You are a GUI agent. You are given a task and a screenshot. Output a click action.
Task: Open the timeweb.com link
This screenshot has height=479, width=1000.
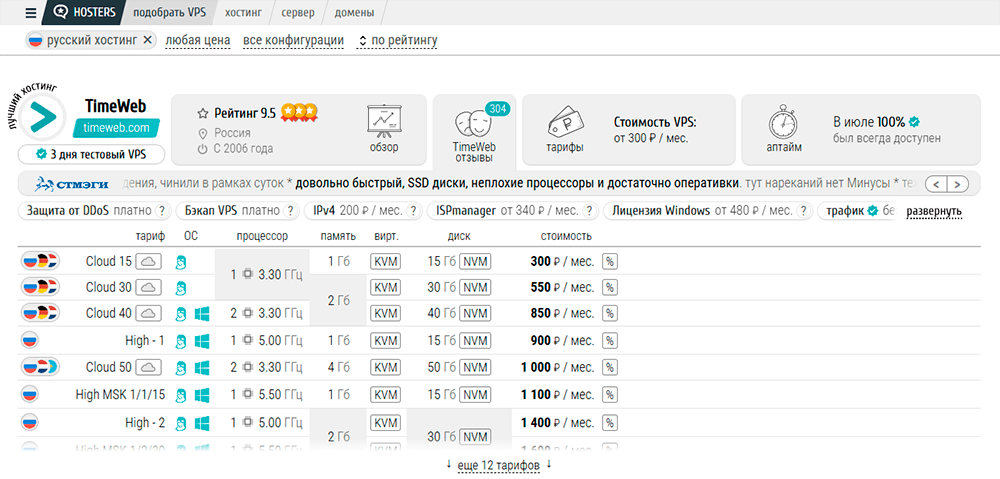[x=116, y=128]
